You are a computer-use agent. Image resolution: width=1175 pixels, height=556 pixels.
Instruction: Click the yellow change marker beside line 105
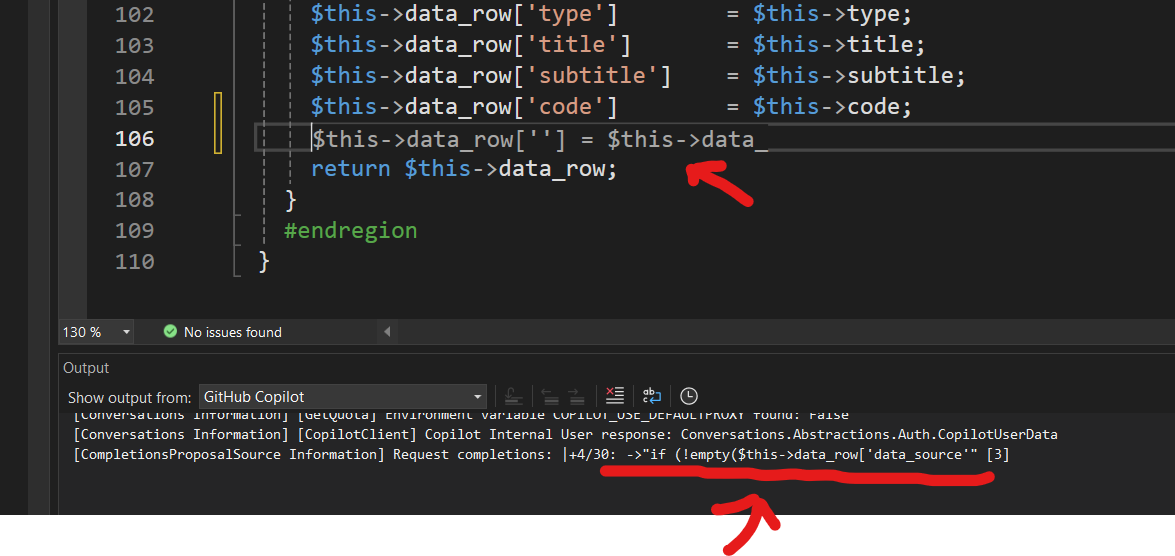click(217, 107)
